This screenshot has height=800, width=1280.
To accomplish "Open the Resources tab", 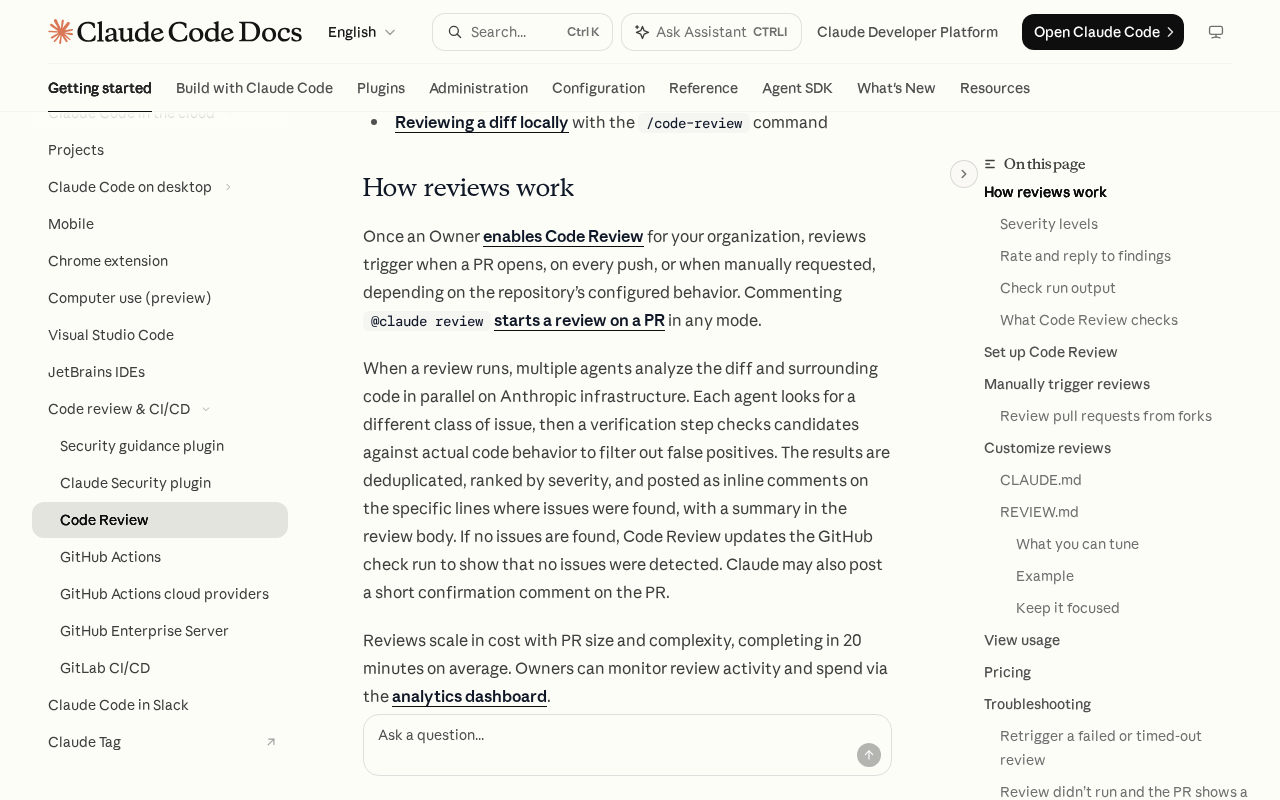I will coord(995,88).
